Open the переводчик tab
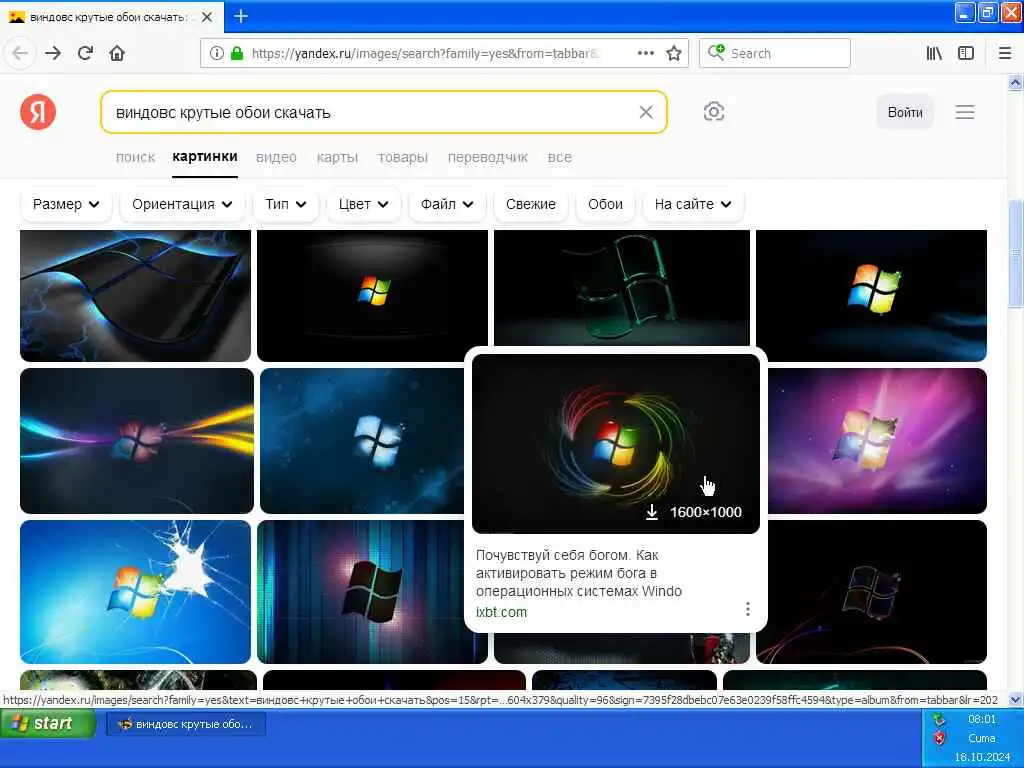Image resolution: width=1024 pixels, height=768 pixels. pos(487,157)
